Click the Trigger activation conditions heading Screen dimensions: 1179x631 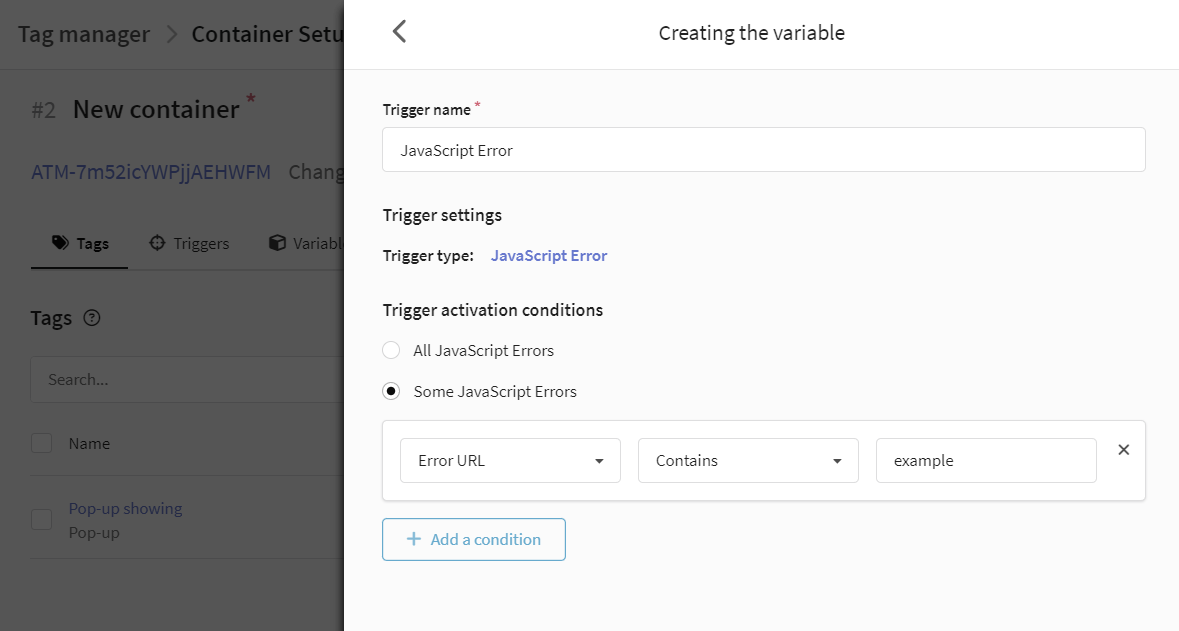[493, 311]
